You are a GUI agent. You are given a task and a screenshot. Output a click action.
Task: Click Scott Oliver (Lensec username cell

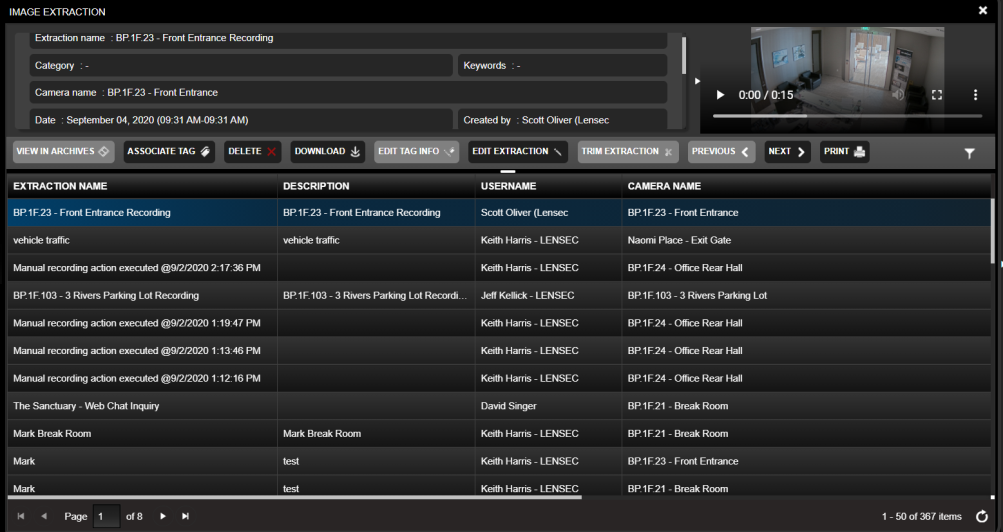click(x=548, y=212)
